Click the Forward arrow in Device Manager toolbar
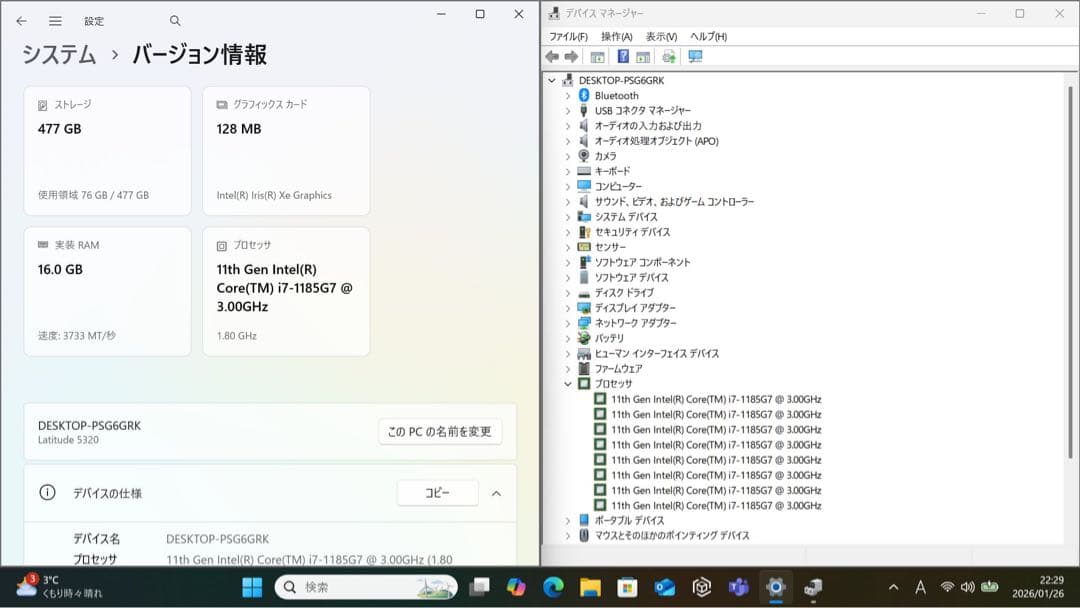The image size is (1080, 608). pyautogui.click(x=569, y=56)
